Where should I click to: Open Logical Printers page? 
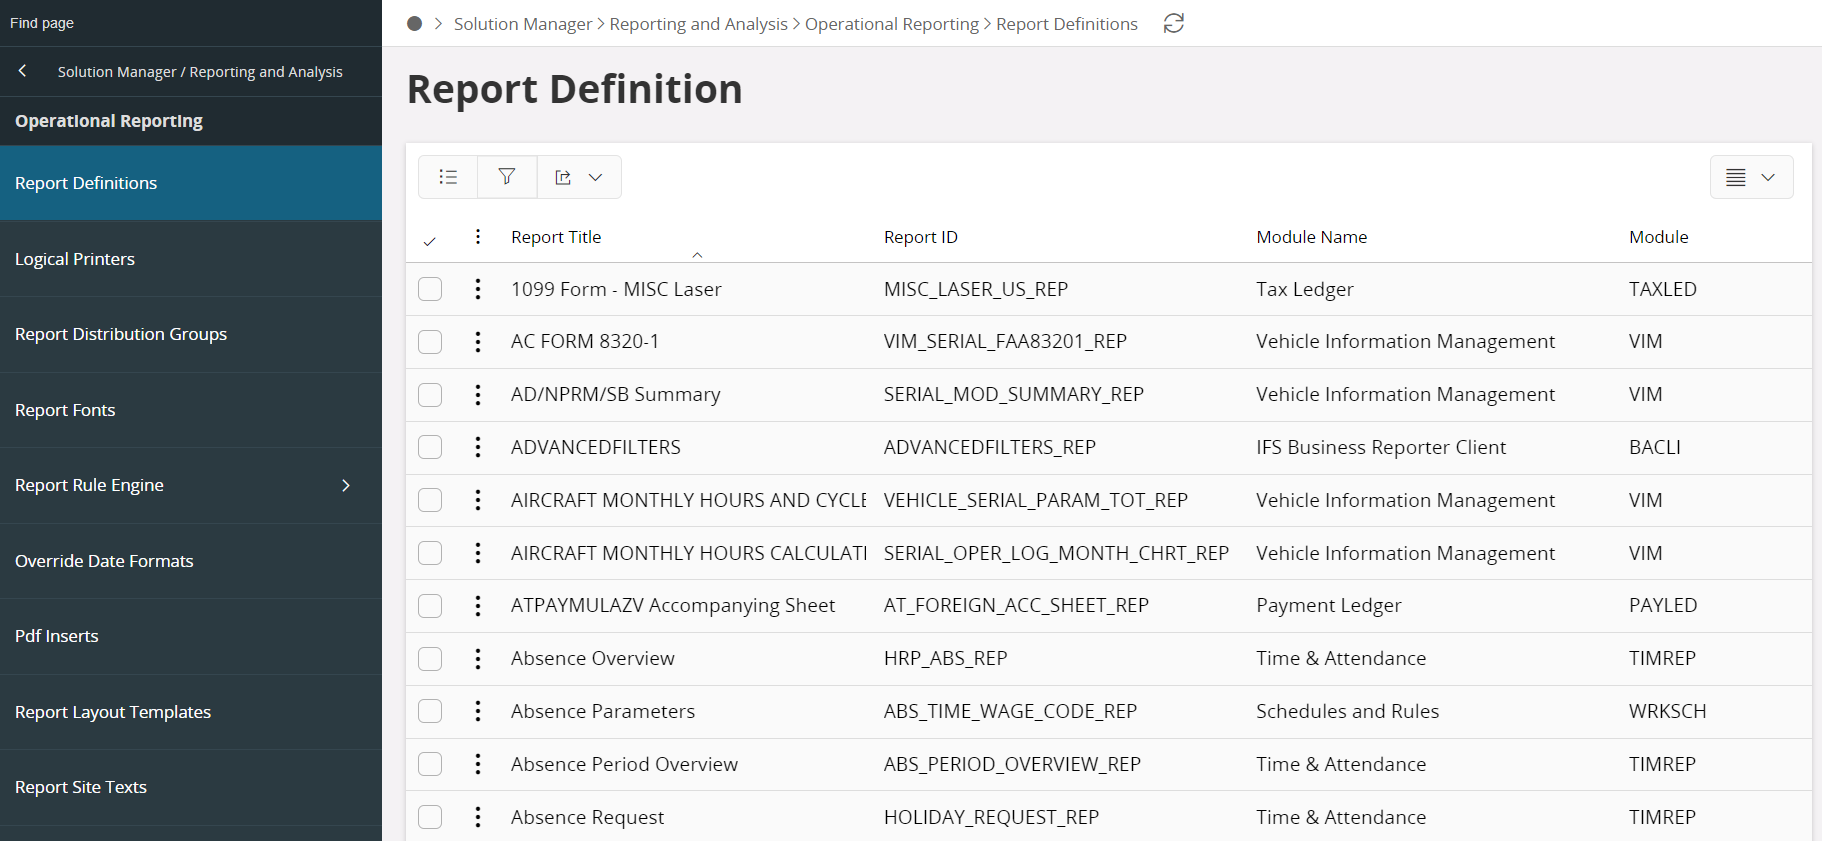[191, 259]
